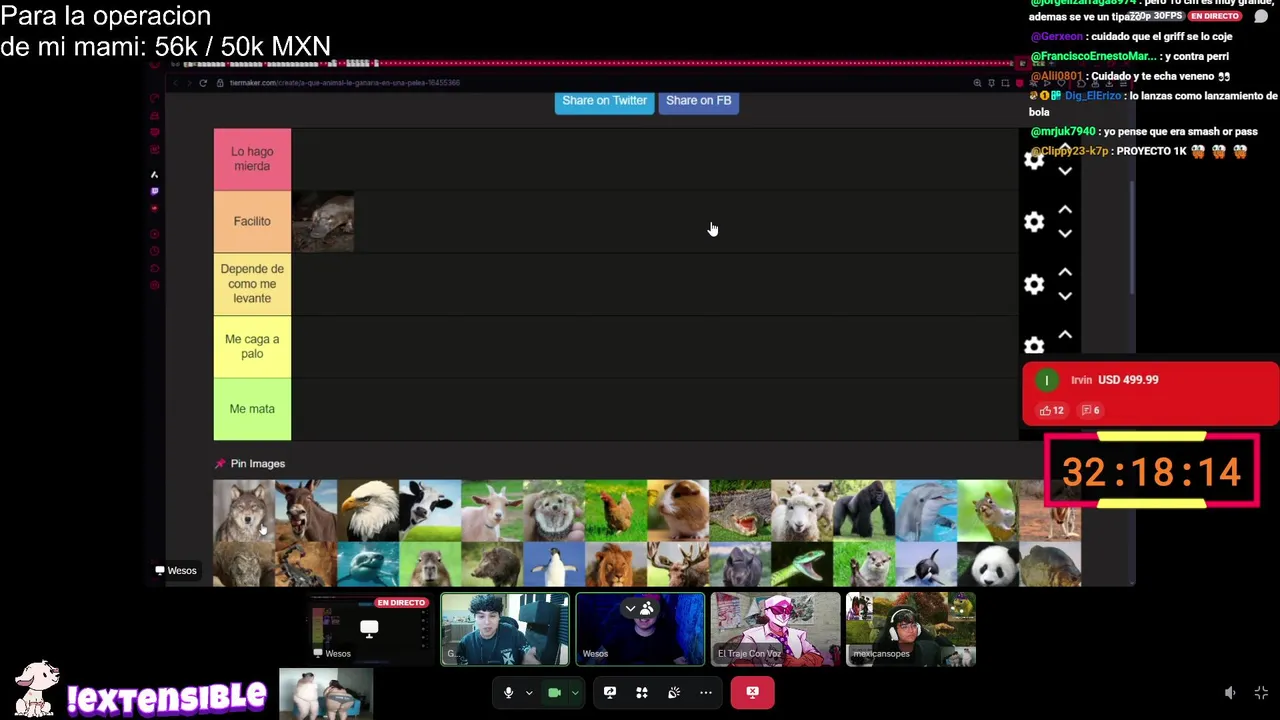
Task: Move Lo hago mierda tier down
Action: (1065, 171)
